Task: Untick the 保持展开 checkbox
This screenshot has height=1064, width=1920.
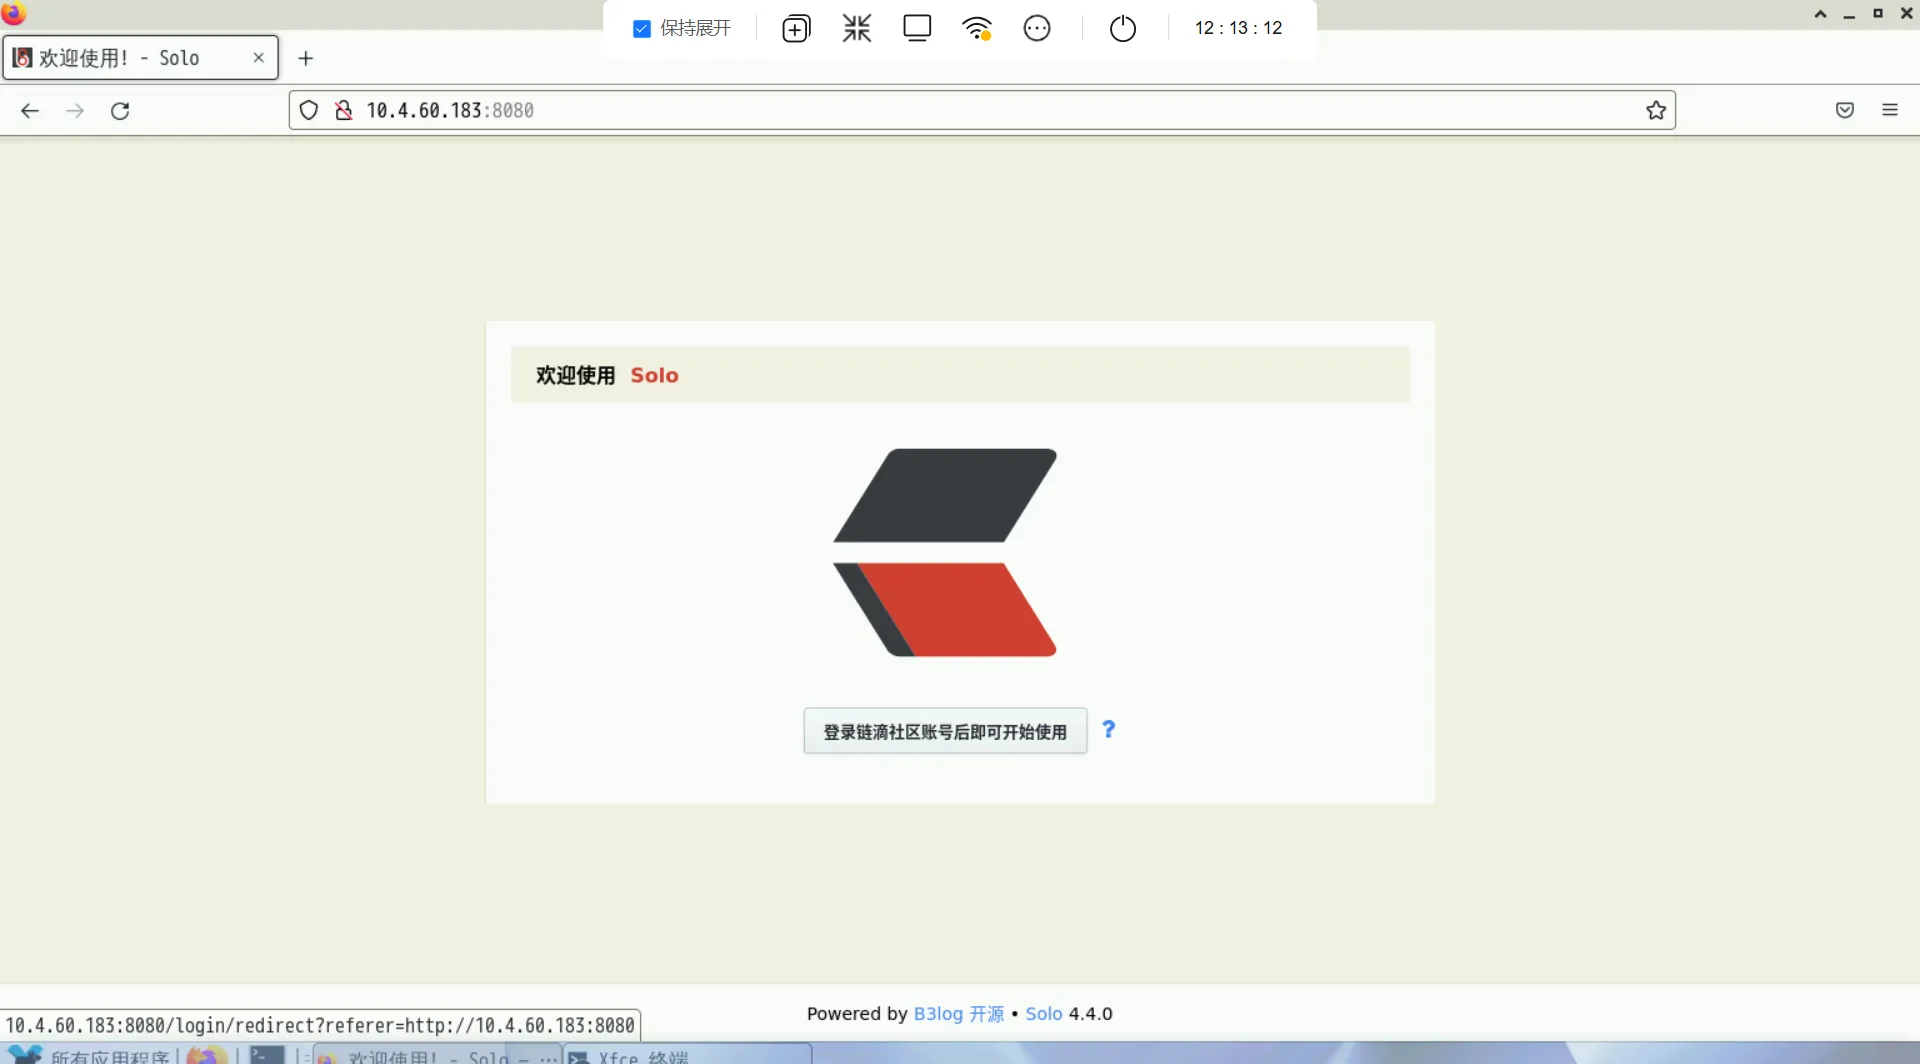Action: (x=642, y=29)
